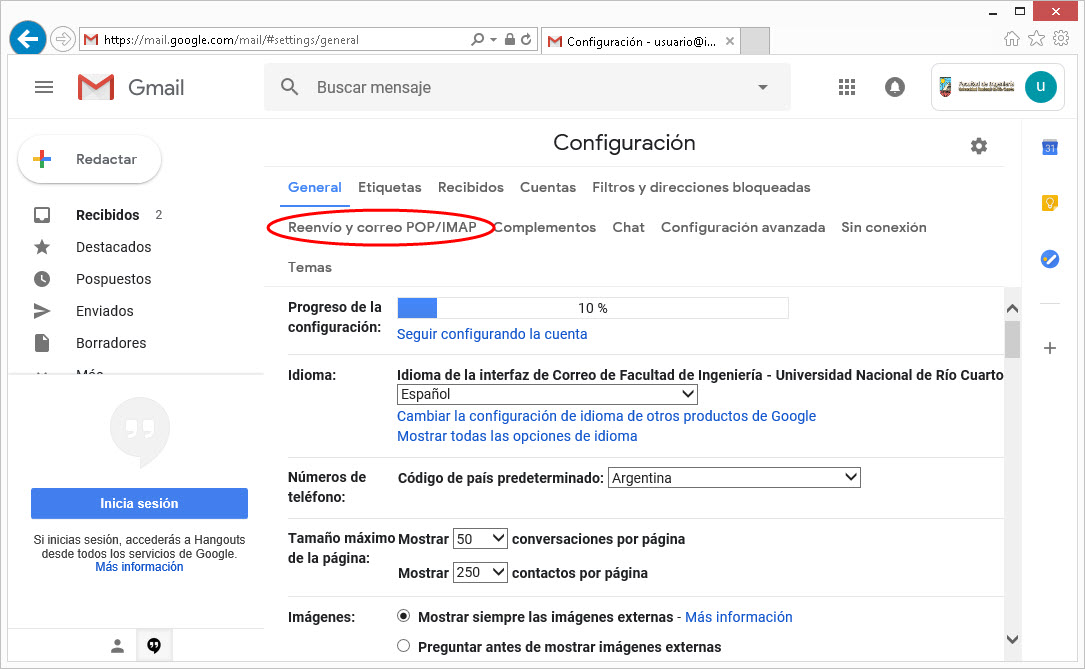1085x669 pixels.
Task: Click the Pospuestos clock icon
Action: point(42,279)
